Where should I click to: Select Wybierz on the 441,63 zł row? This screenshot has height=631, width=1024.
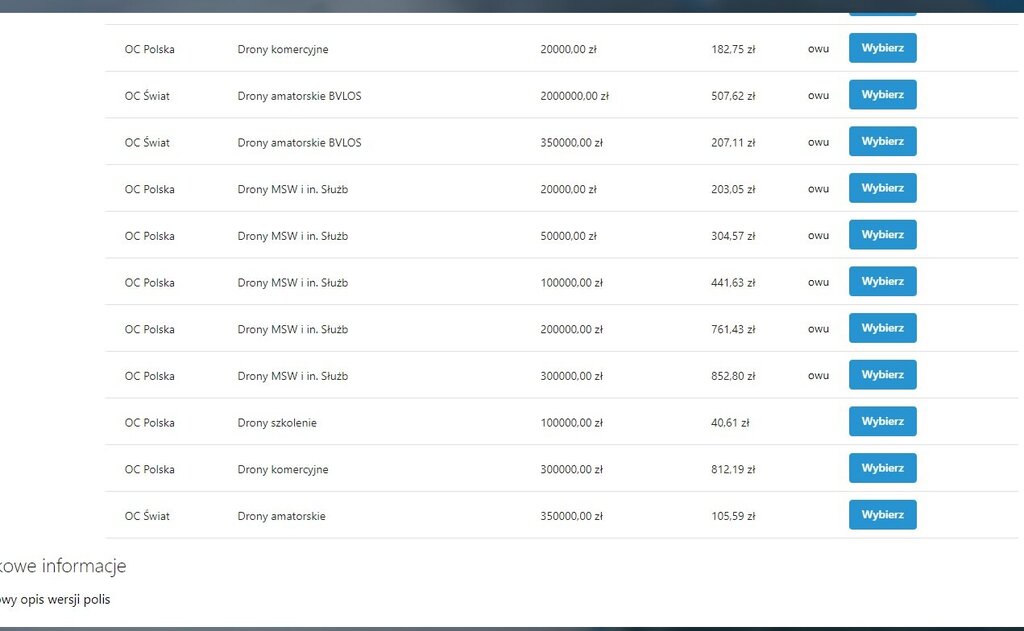(882, 282)
